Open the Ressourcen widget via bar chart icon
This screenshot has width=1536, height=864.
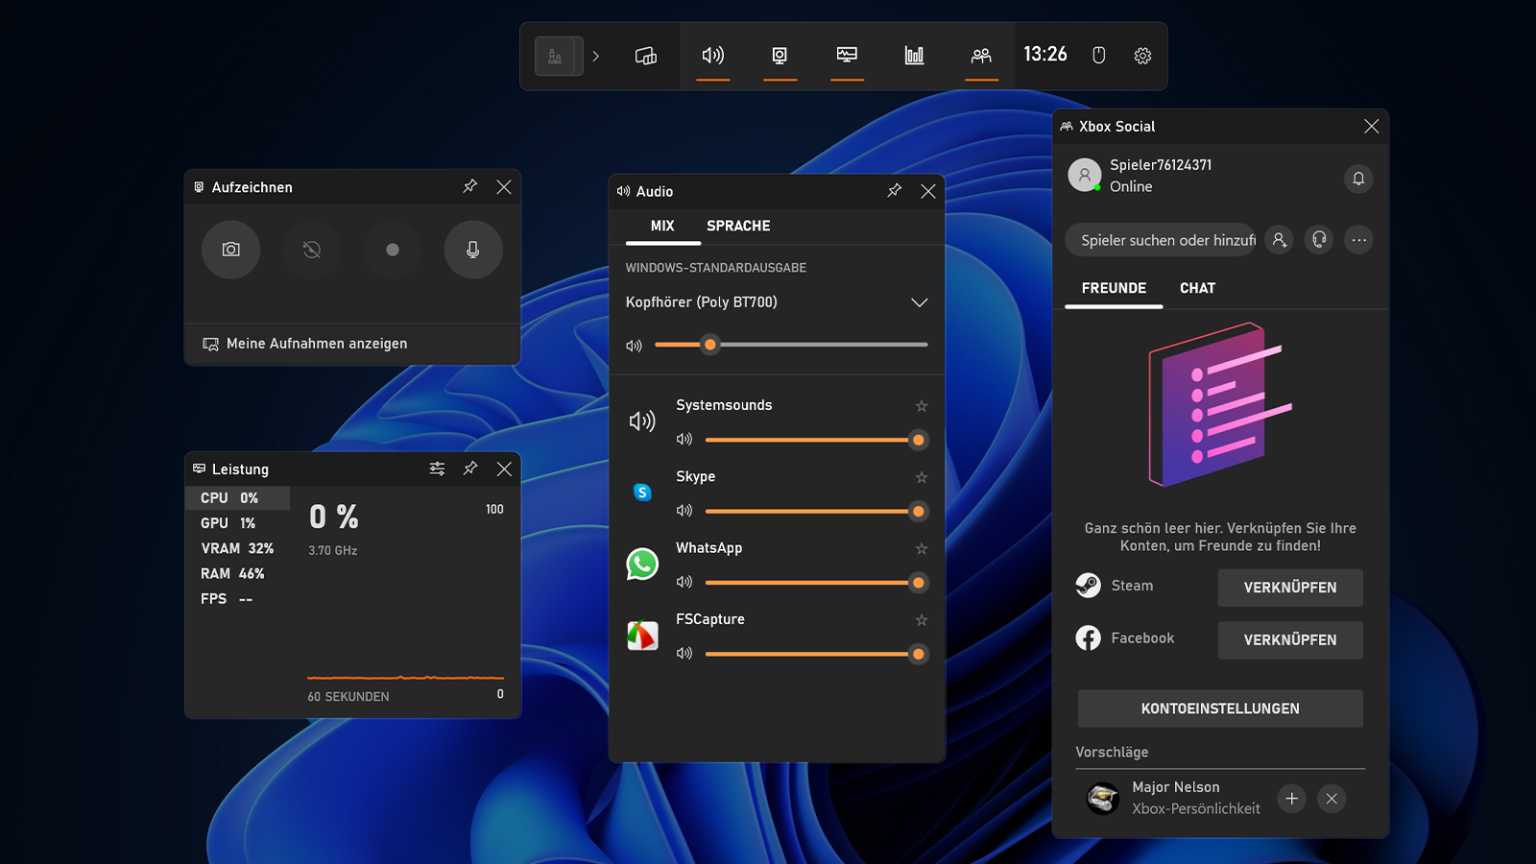tap(913, 56)
